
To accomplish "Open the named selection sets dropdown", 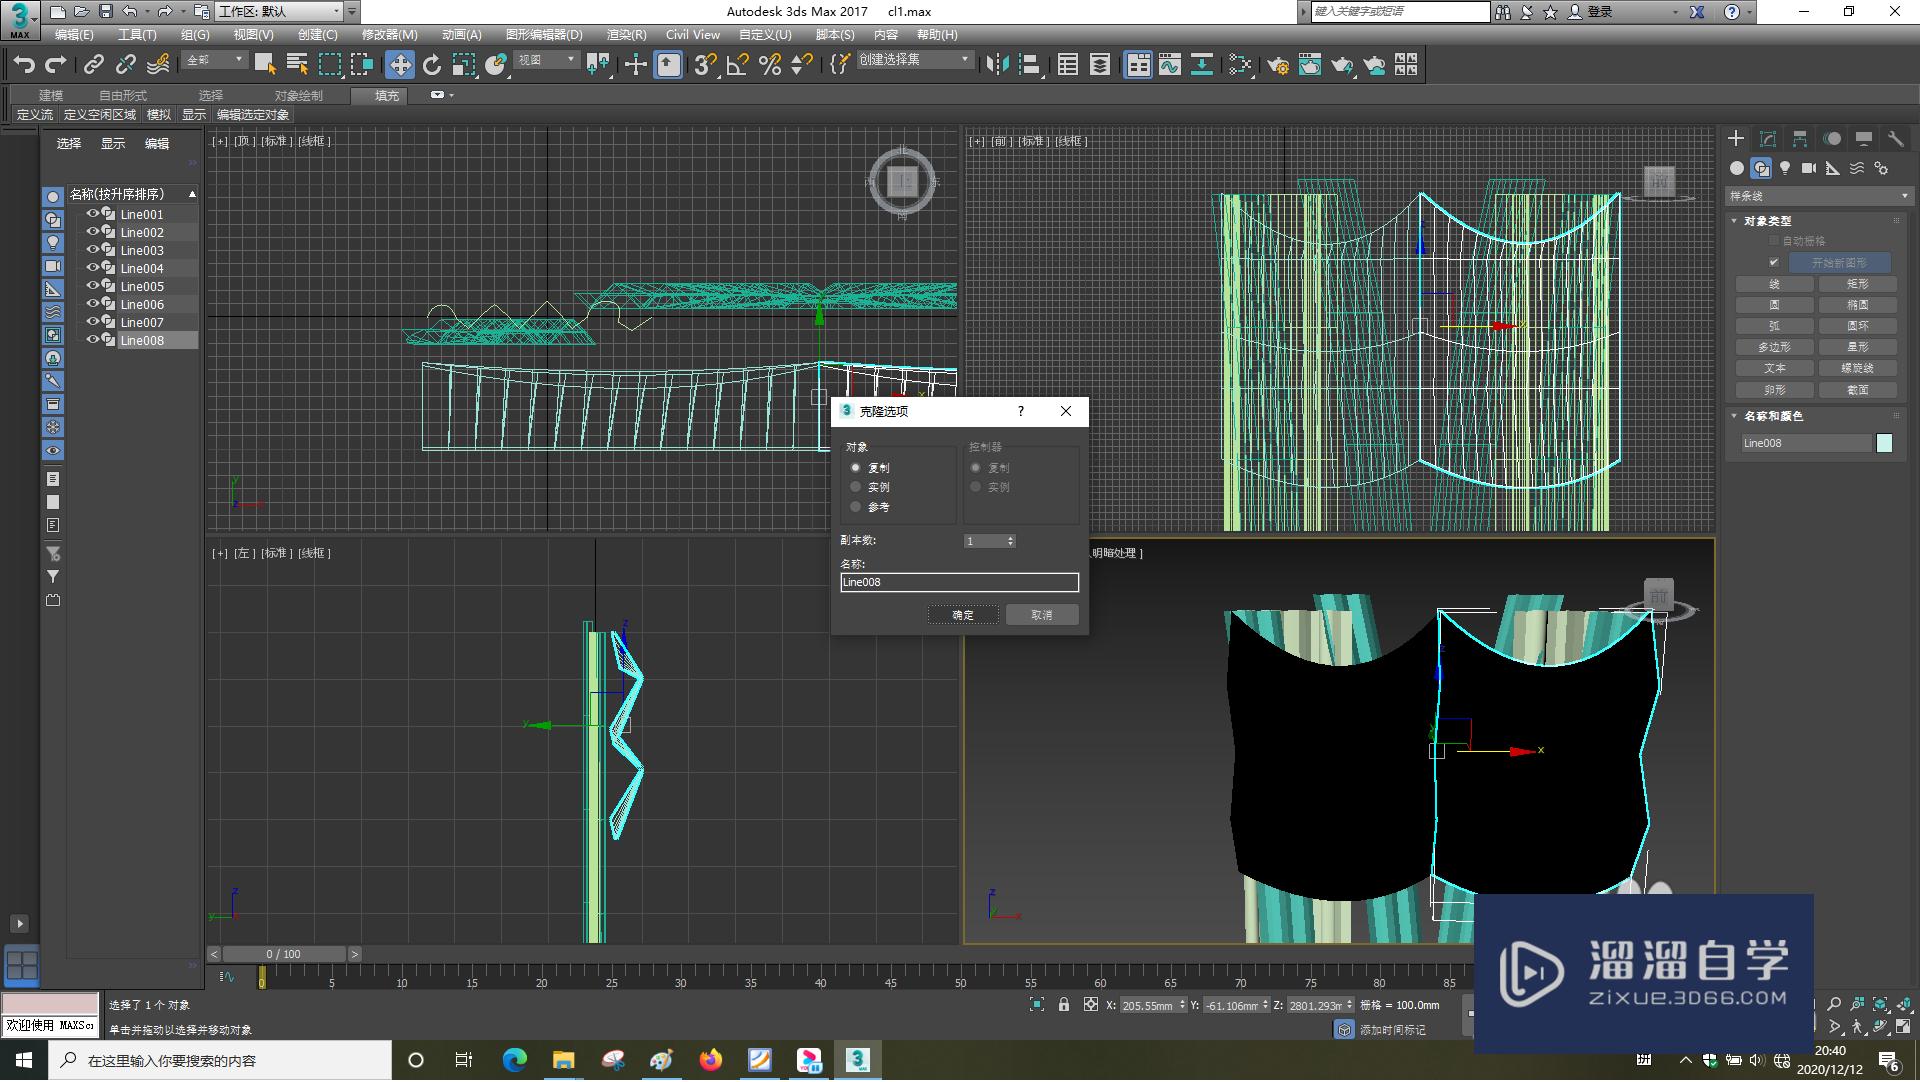I will (915, 61).
